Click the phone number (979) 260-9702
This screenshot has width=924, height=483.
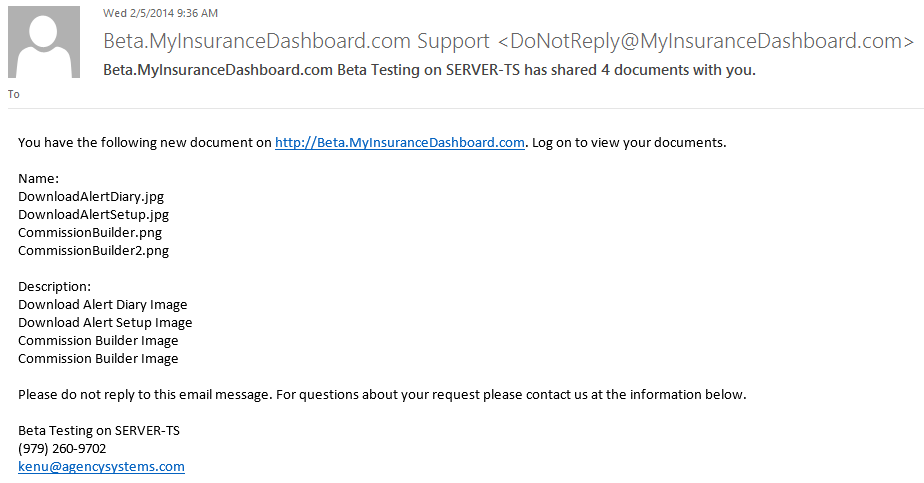pyautogui.click(x=62, y=449)
